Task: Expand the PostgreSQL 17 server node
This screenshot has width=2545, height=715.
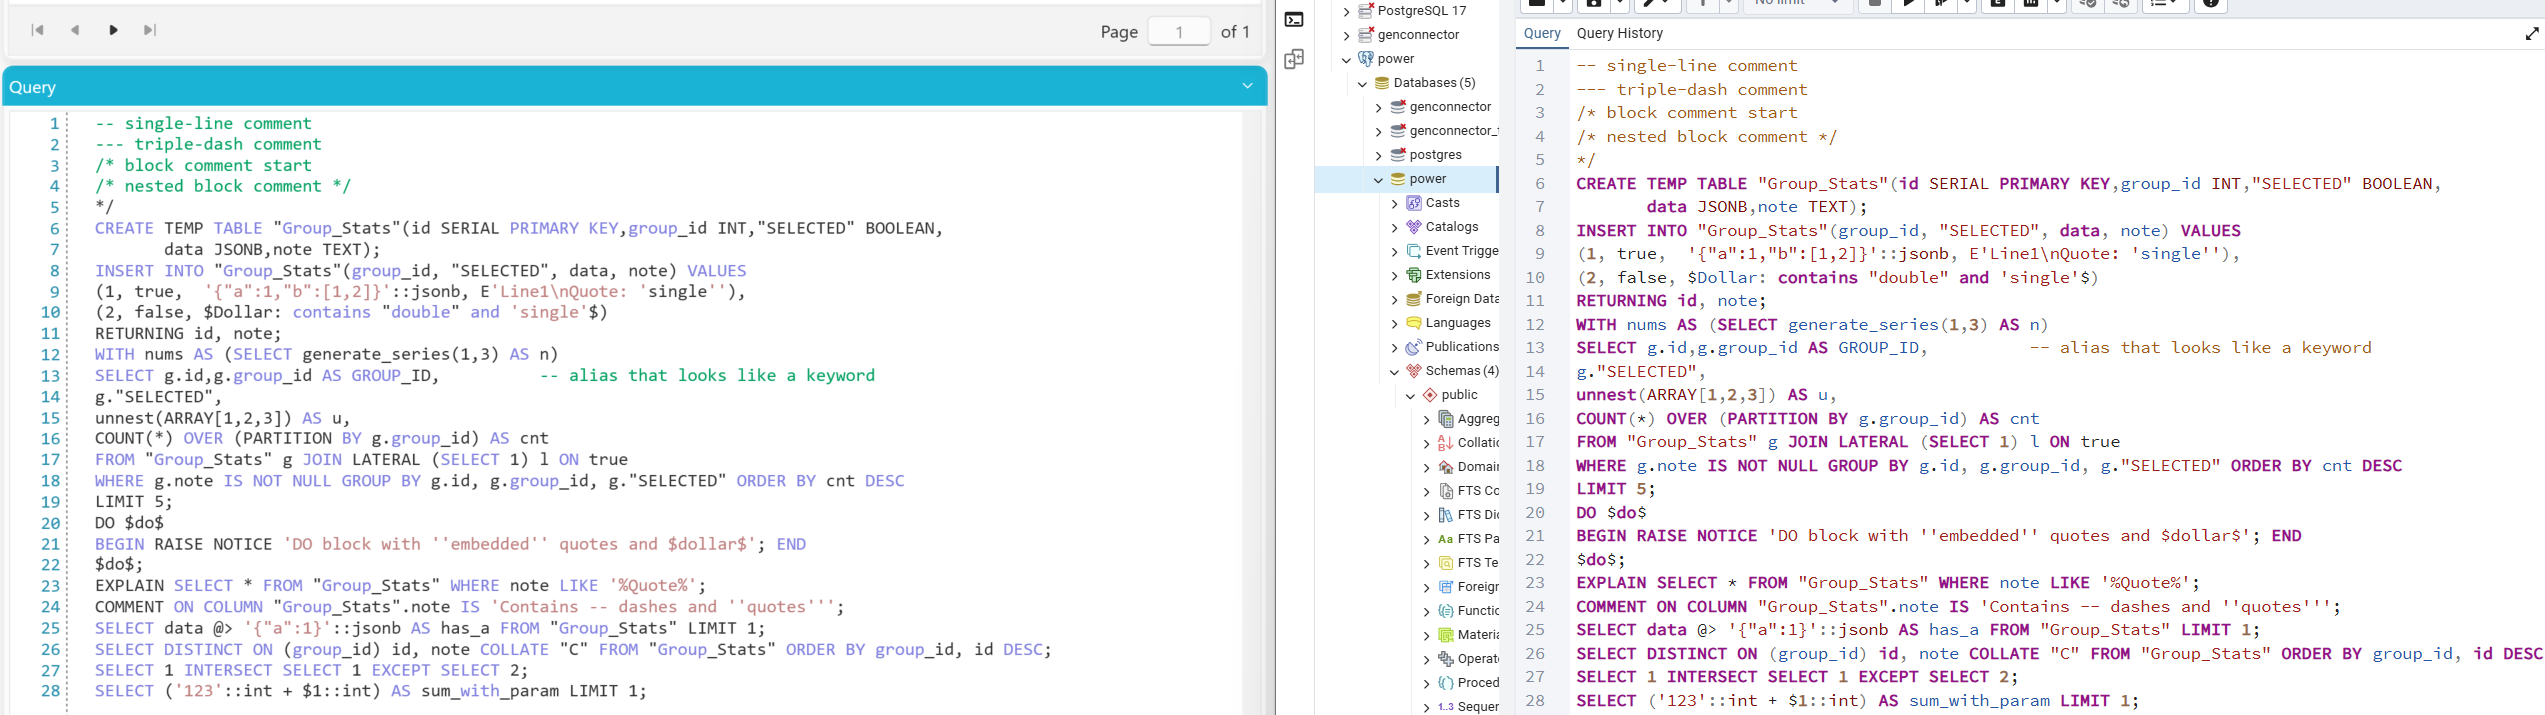Action: coord(1346,11)
